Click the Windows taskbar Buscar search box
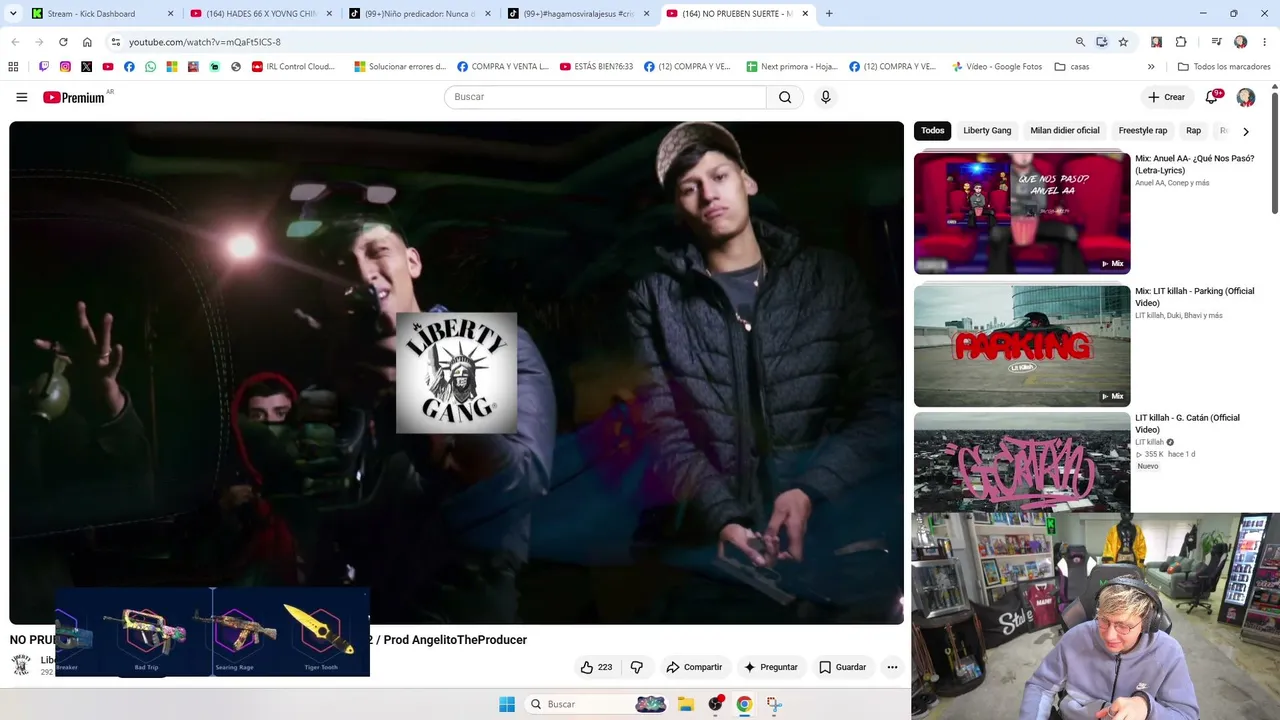 pyautogui.click(x=597, y=704)
